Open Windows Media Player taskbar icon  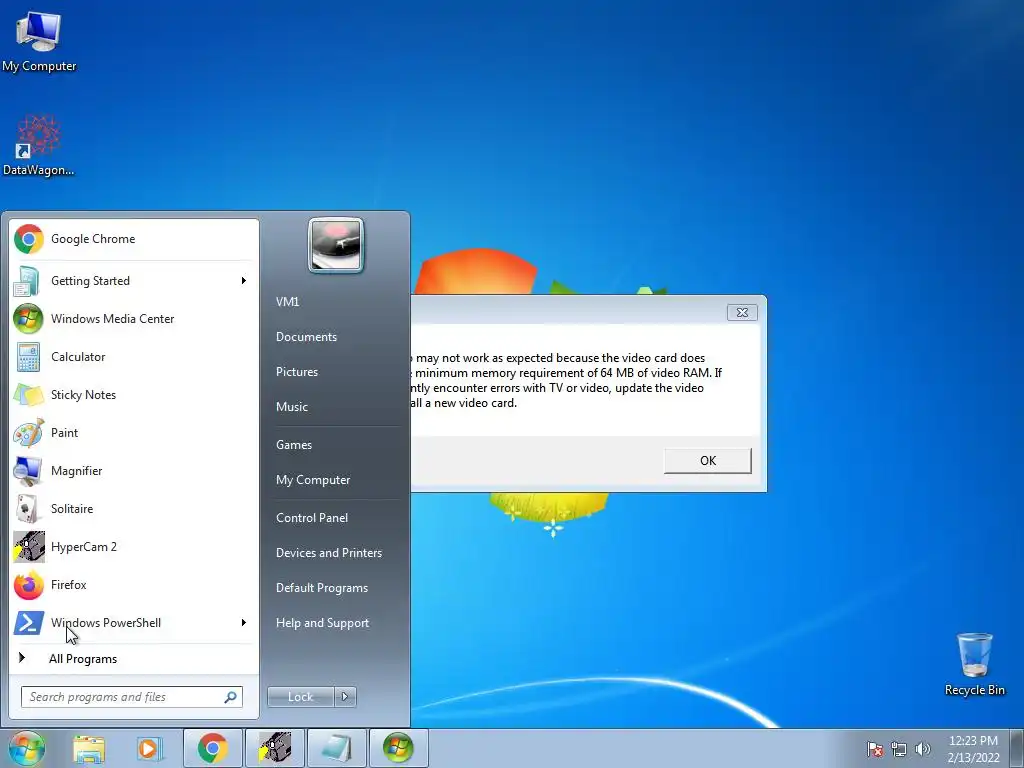(150, 748)
